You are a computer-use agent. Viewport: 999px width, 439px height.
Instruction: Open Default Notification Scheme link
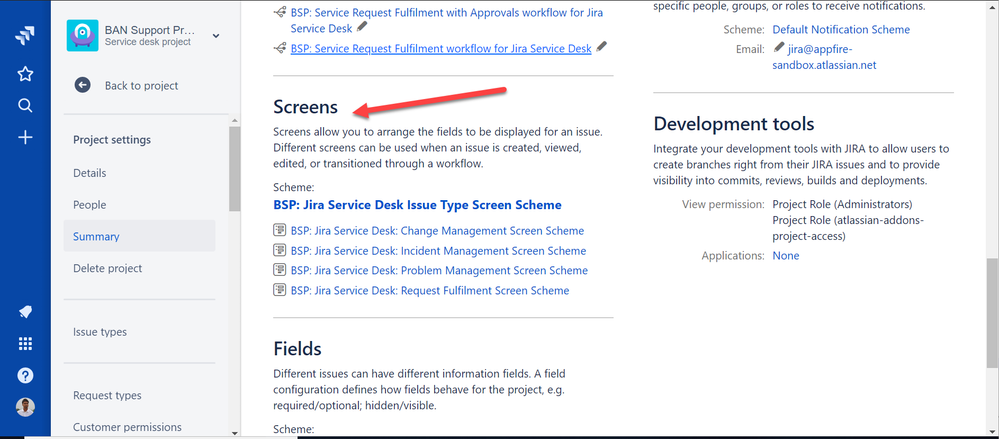tap(841, 29)
